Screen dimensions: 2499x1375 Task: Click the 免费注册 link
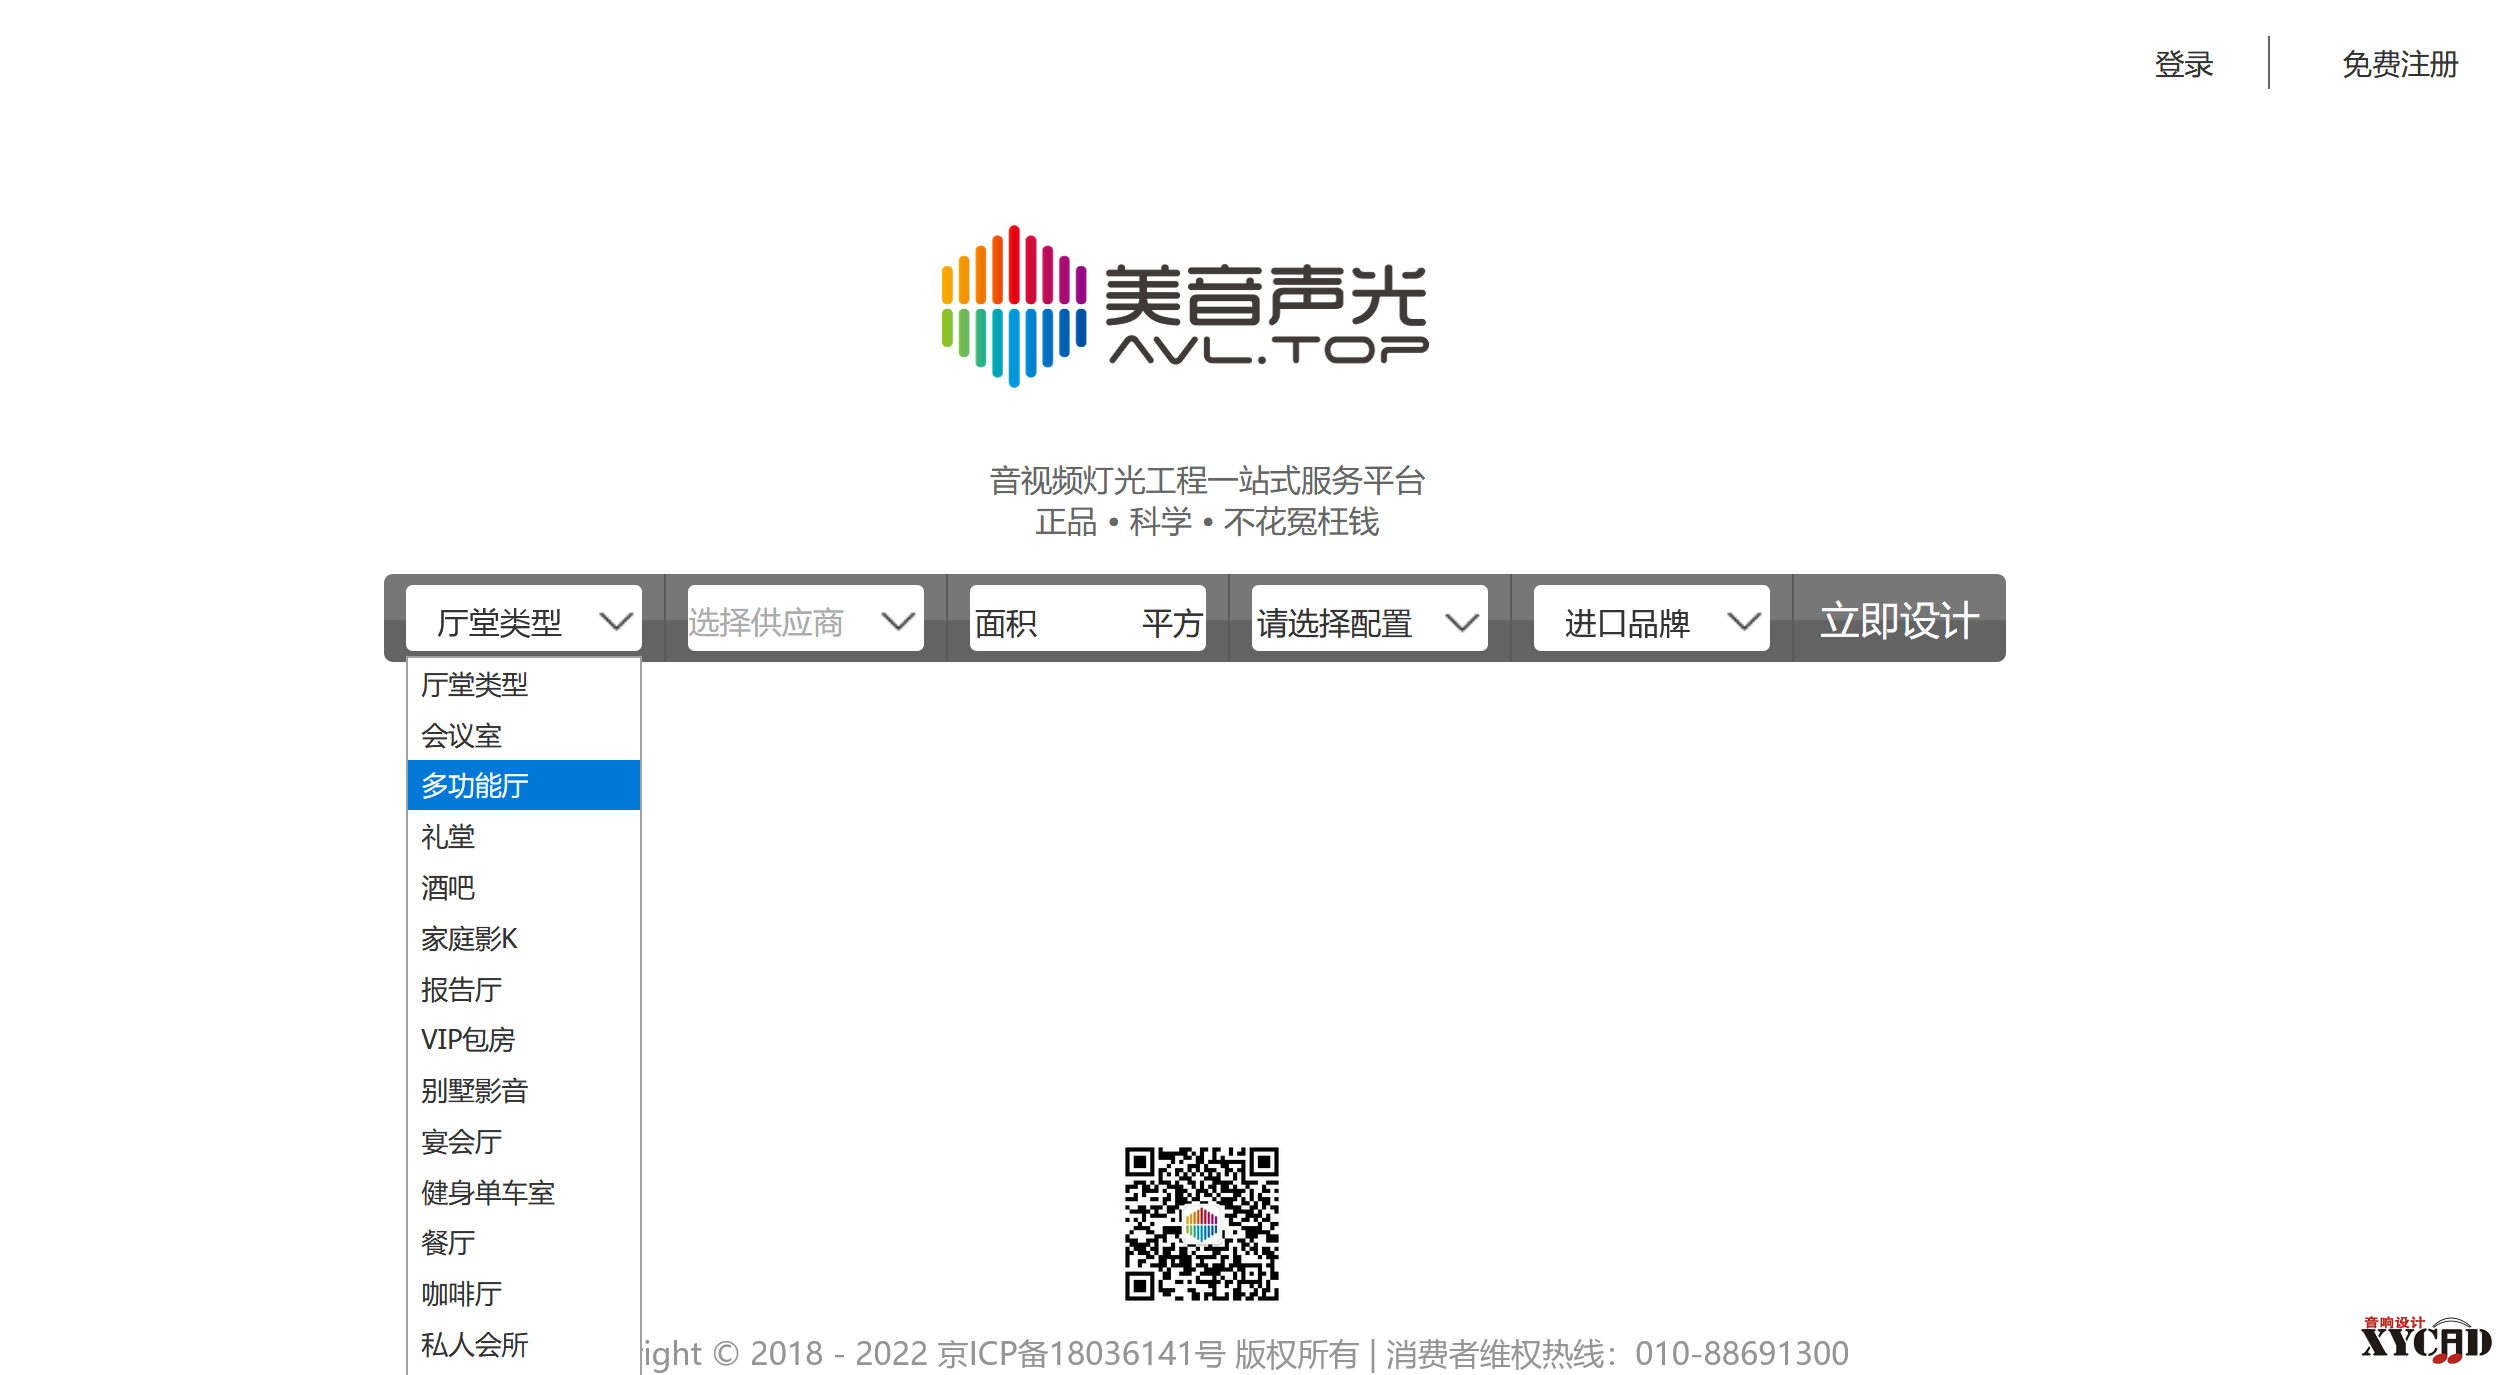pos(2399,64)
